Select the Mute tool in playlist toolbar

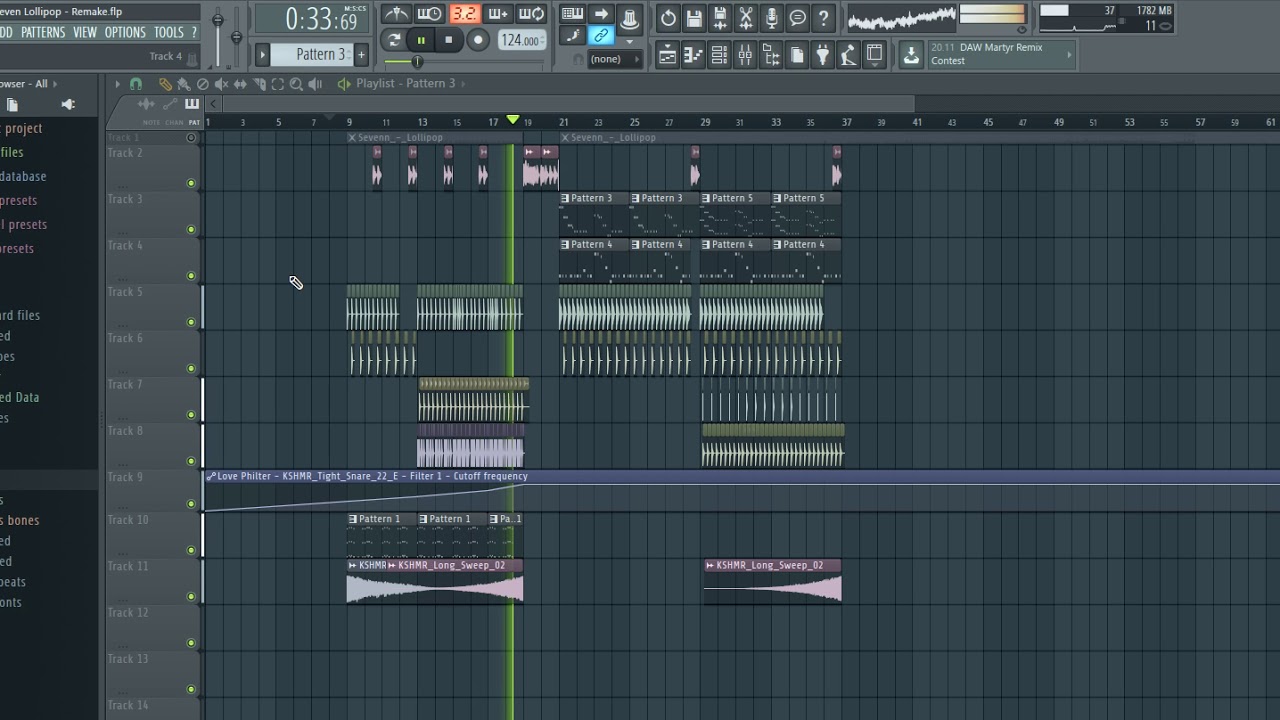point(222,84)
